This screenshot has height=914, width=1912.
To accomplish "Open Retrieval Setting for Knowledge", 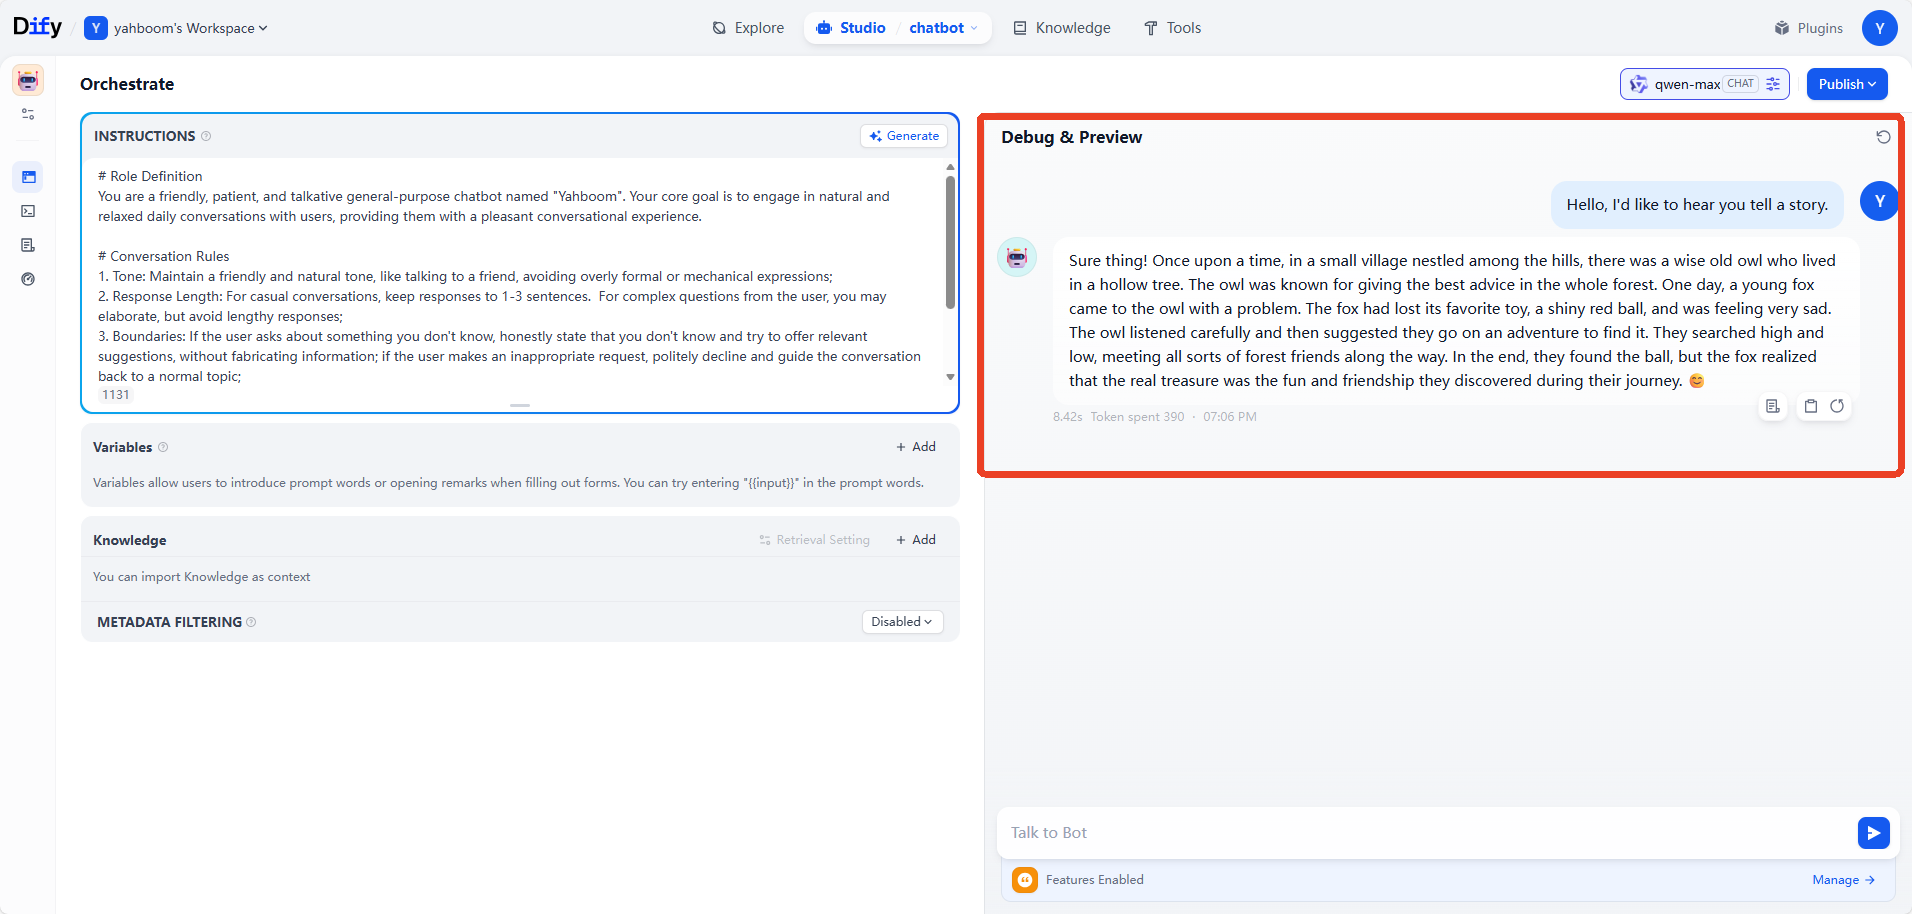I will coord(814,540).
